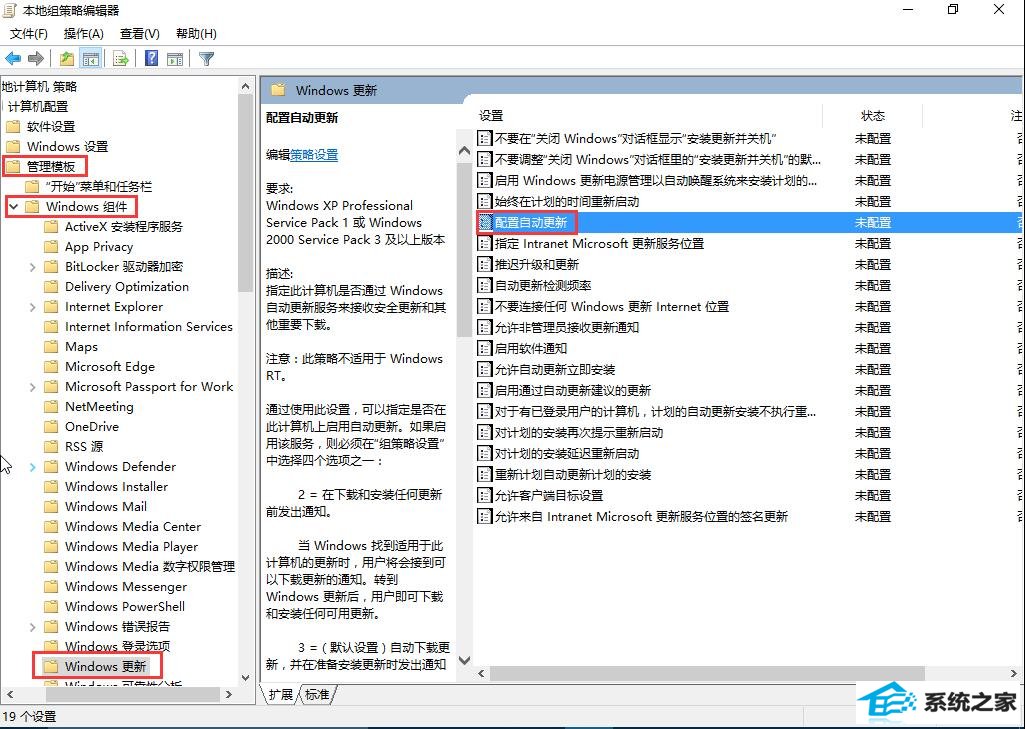Image resolution: width=1025 pixels, height=729 pixels.
Task: Click the policy icon next to 推迟升级和更新
Action: [x=484, y=265]
